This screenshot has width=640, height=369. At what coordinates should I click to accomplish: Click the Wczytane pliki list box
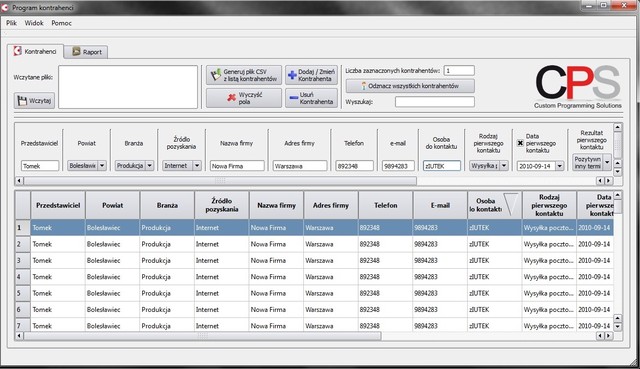(x=128, y=87)
